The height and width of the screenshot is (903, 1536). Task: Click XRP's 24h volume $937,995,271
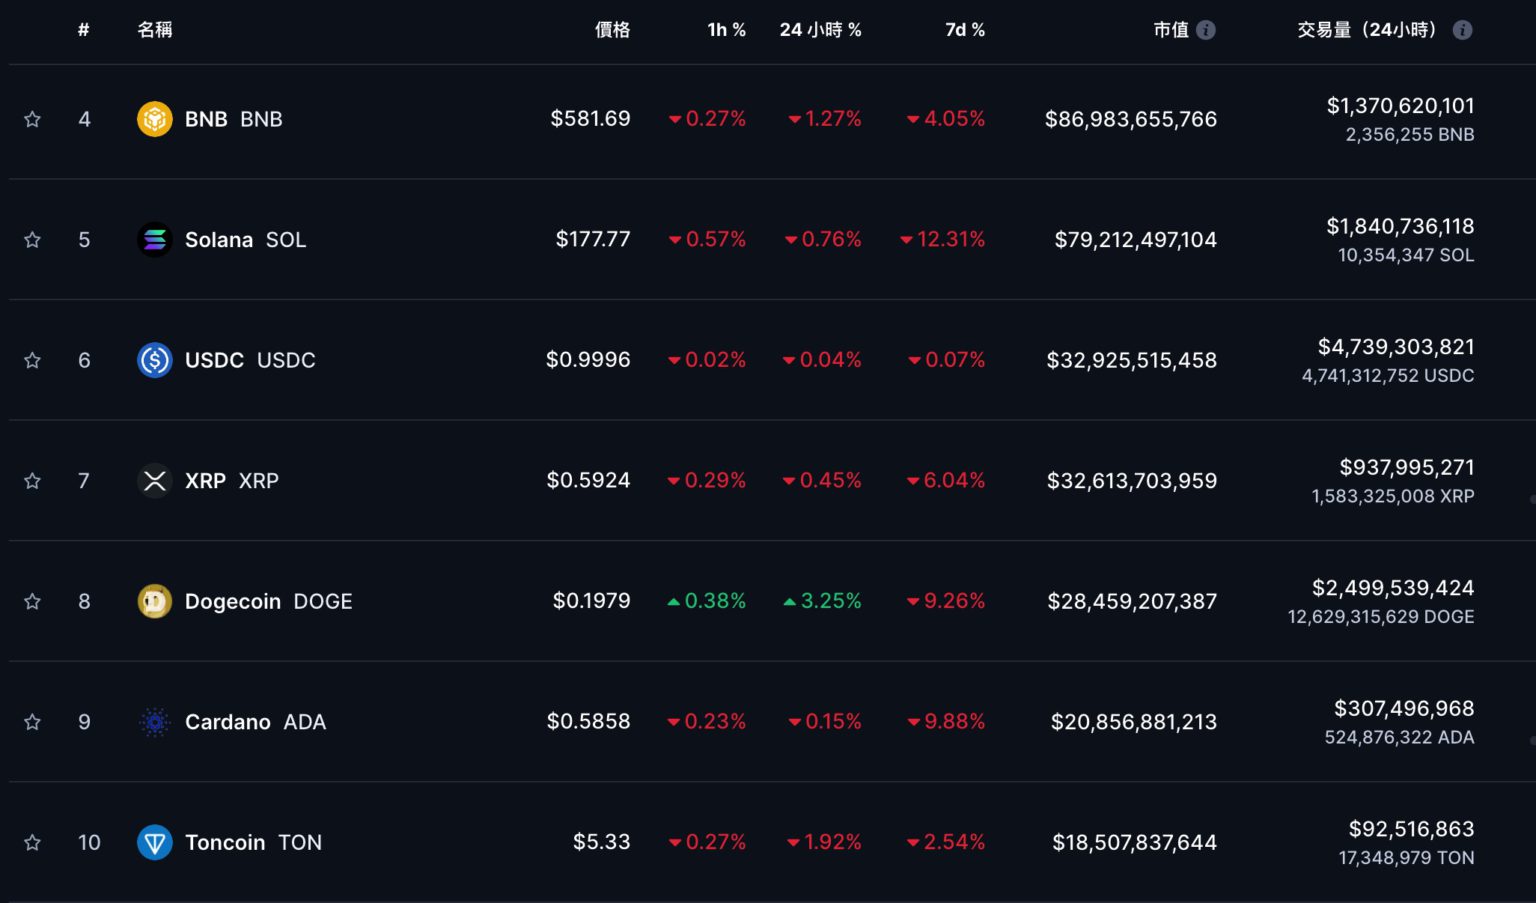click(x=1406, y=467)
